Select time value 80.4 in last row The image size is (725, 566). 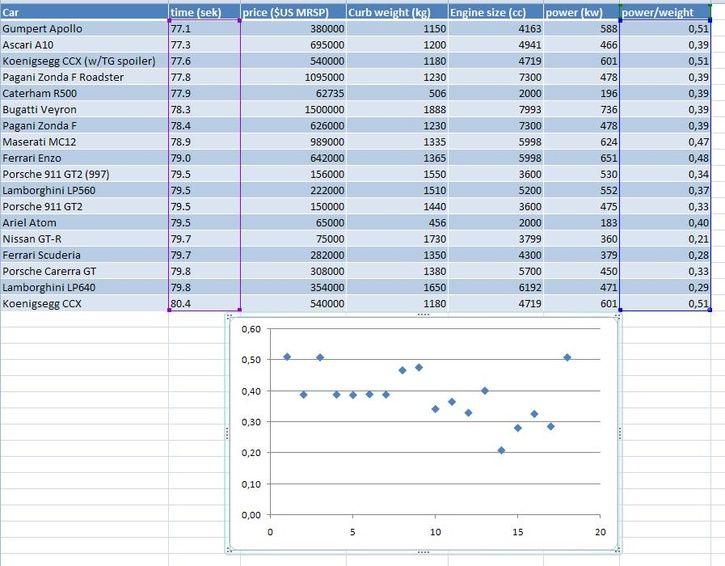pyautogui.click(x=204, y=304)
